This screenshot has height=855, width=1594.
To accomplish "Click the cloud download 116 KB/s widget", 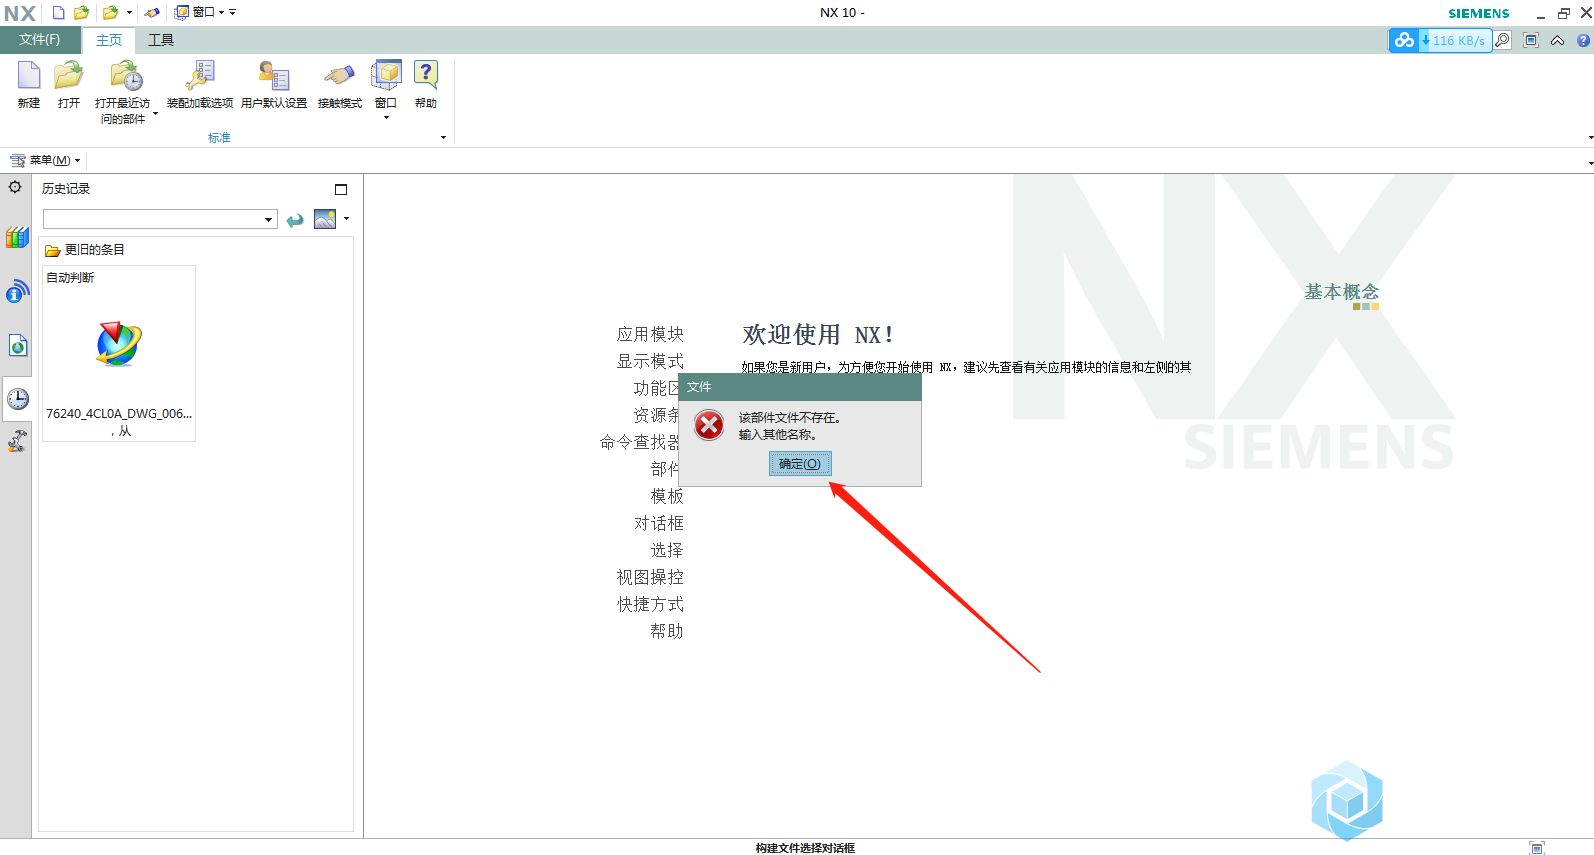I will coord(1440,40).
